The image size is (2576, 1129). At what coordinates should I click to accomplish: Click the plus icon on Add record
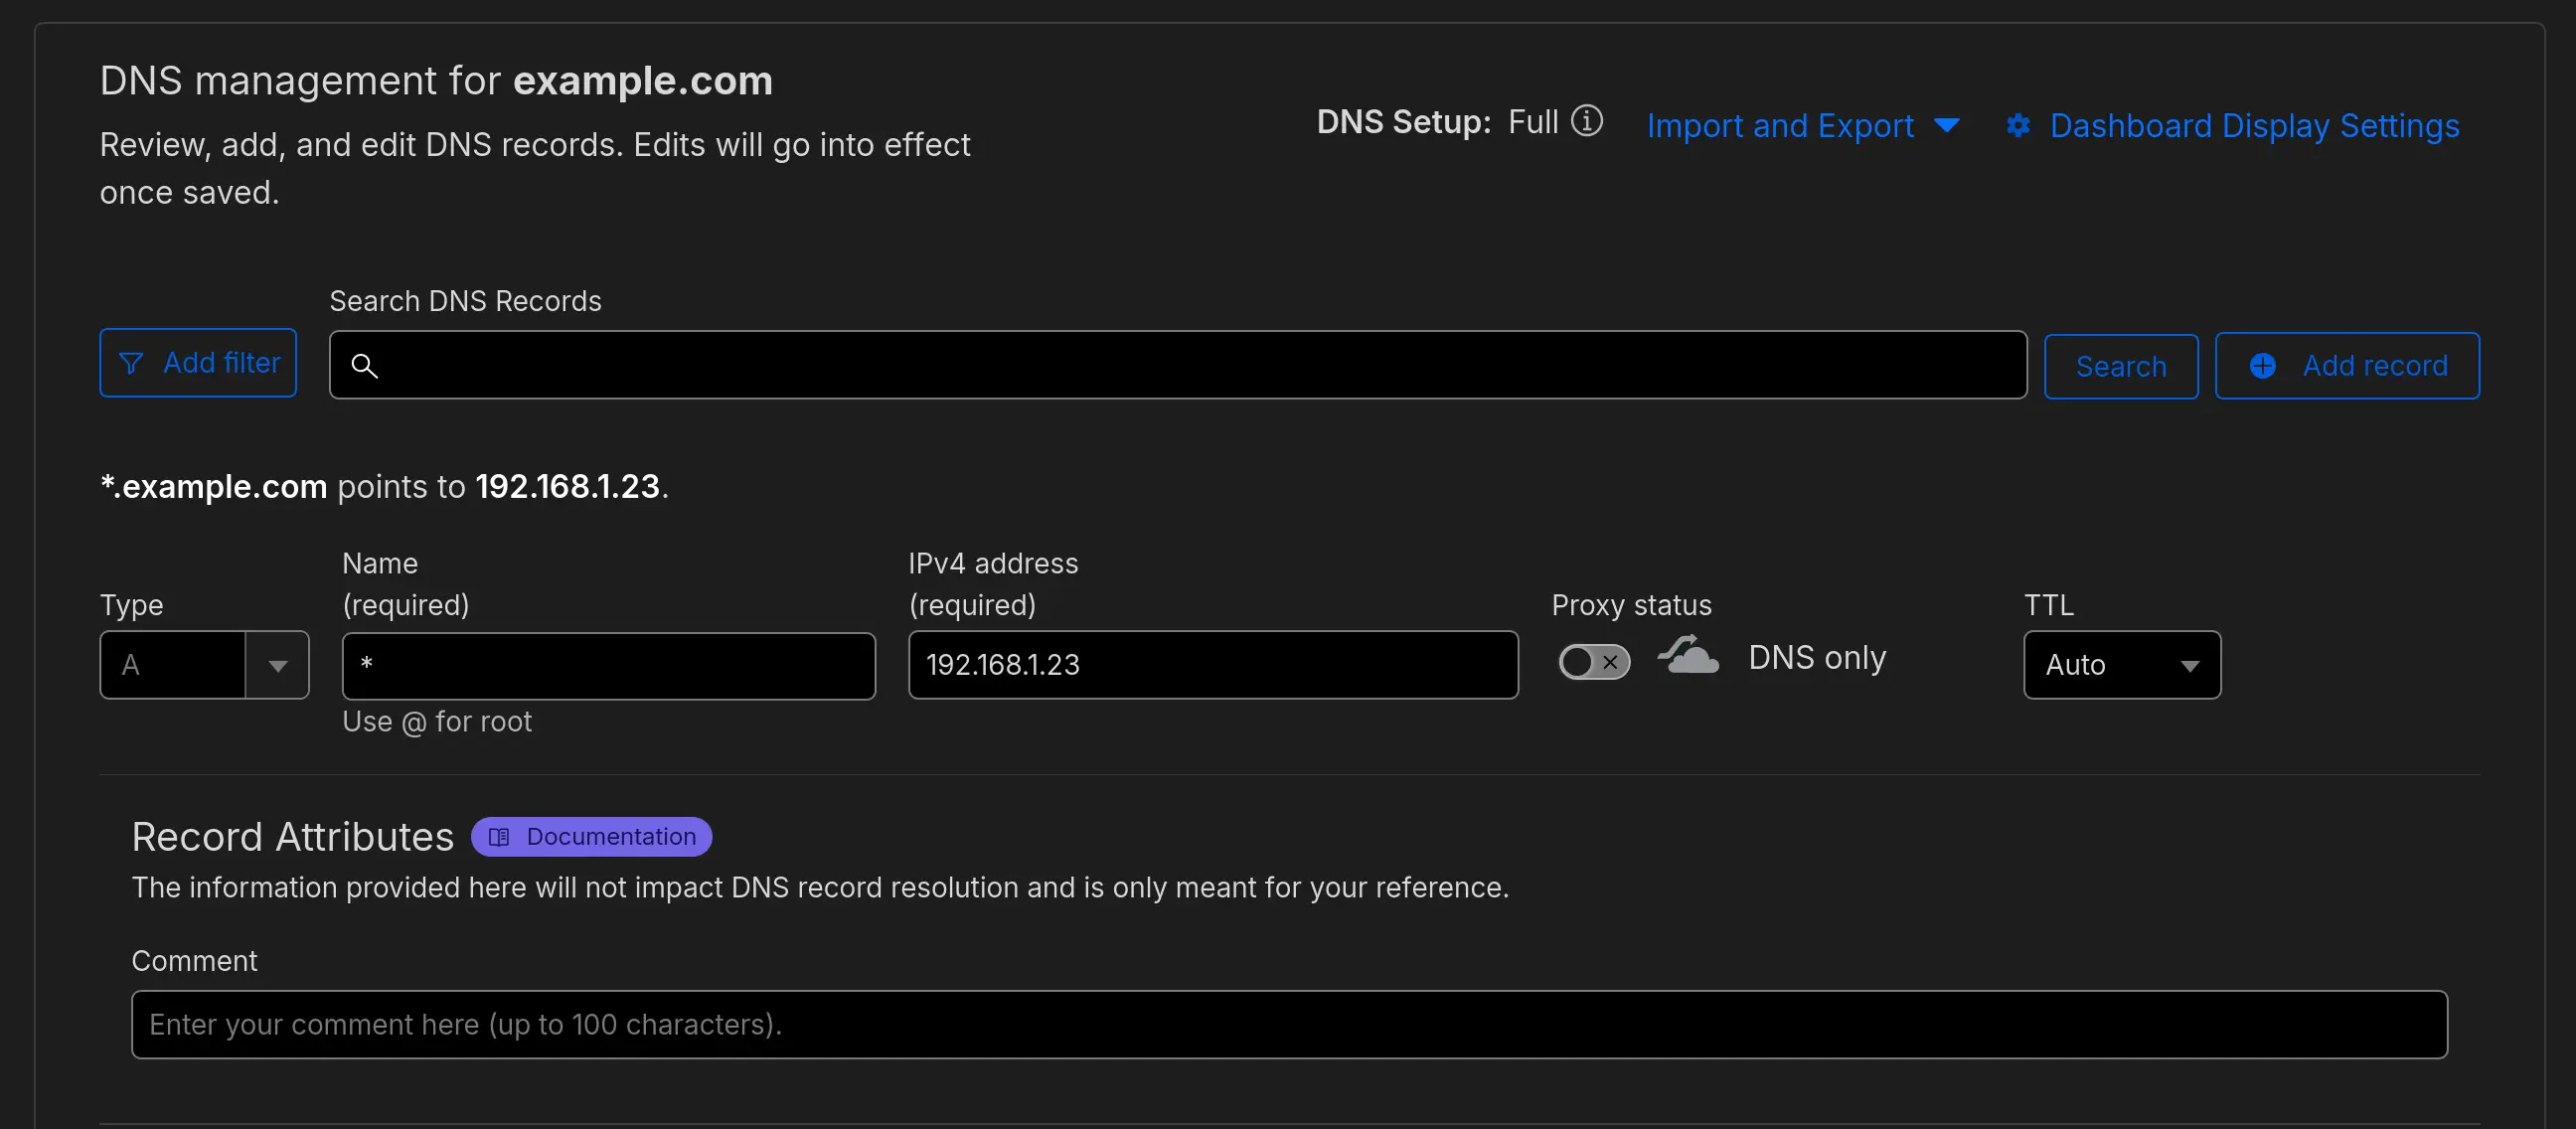click(2263, 365)
